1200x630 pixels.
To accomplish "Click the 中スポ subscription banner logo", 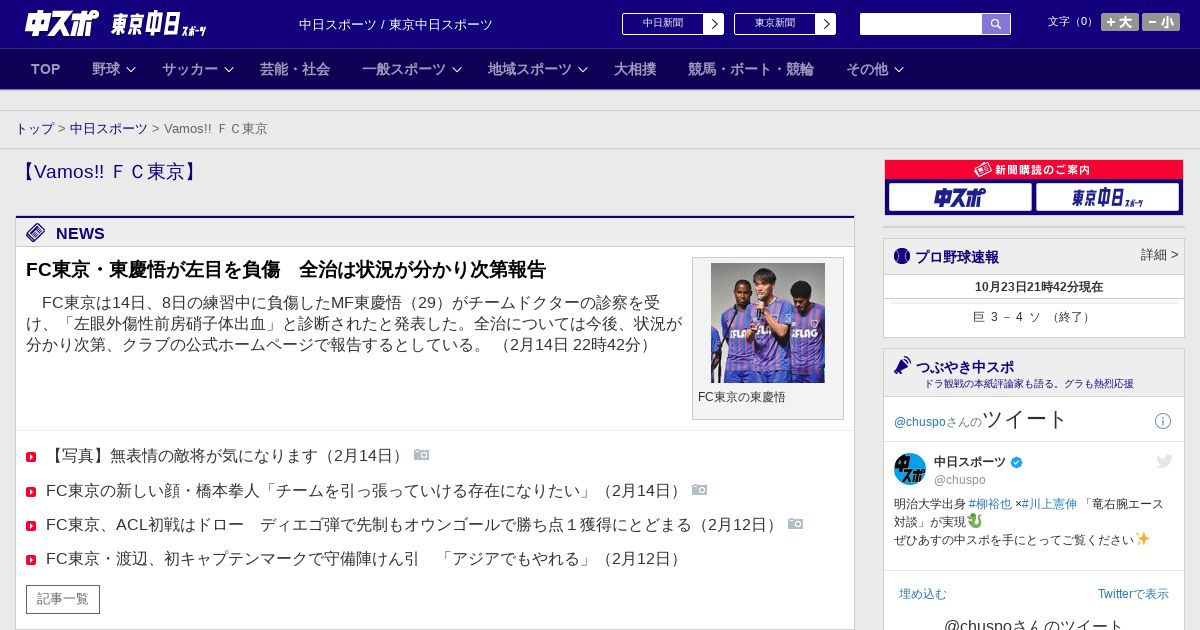I will pos(960,197).
